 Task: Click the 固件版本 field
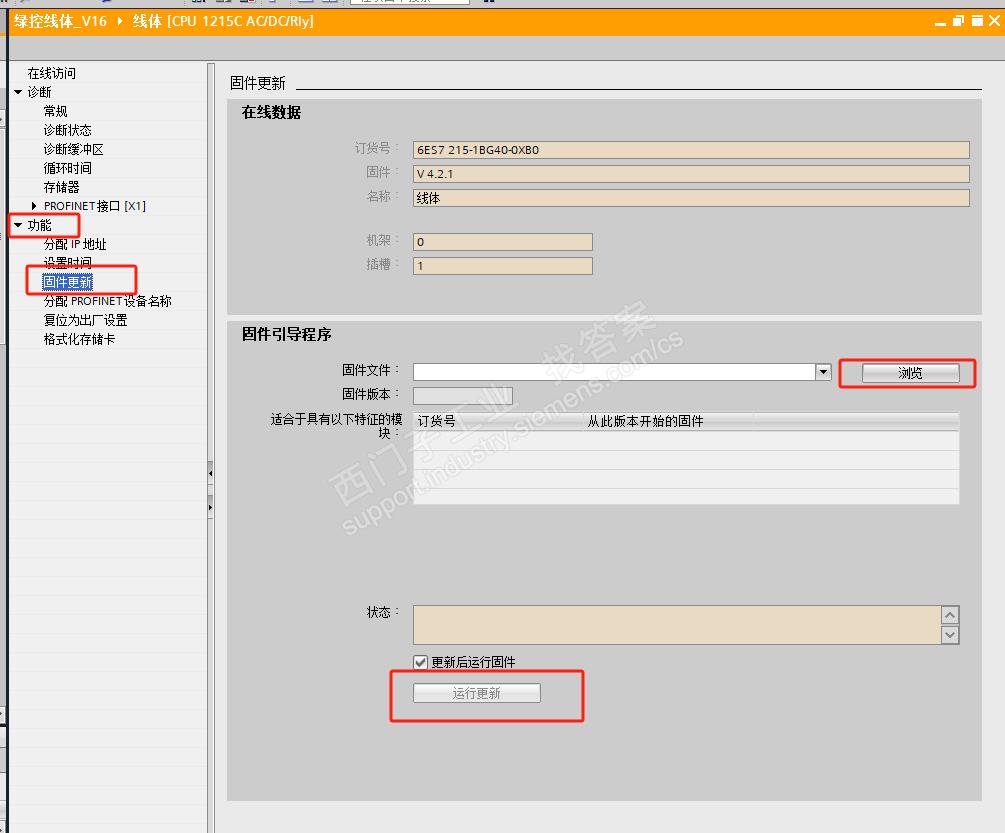463,396
